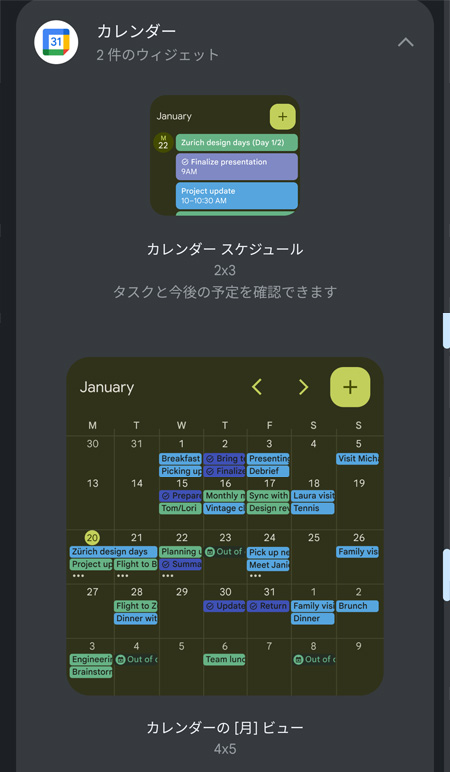Viewport: 450px width, 772px height.
Task: Select the month view widget January title
Action: tap(107, 387)
